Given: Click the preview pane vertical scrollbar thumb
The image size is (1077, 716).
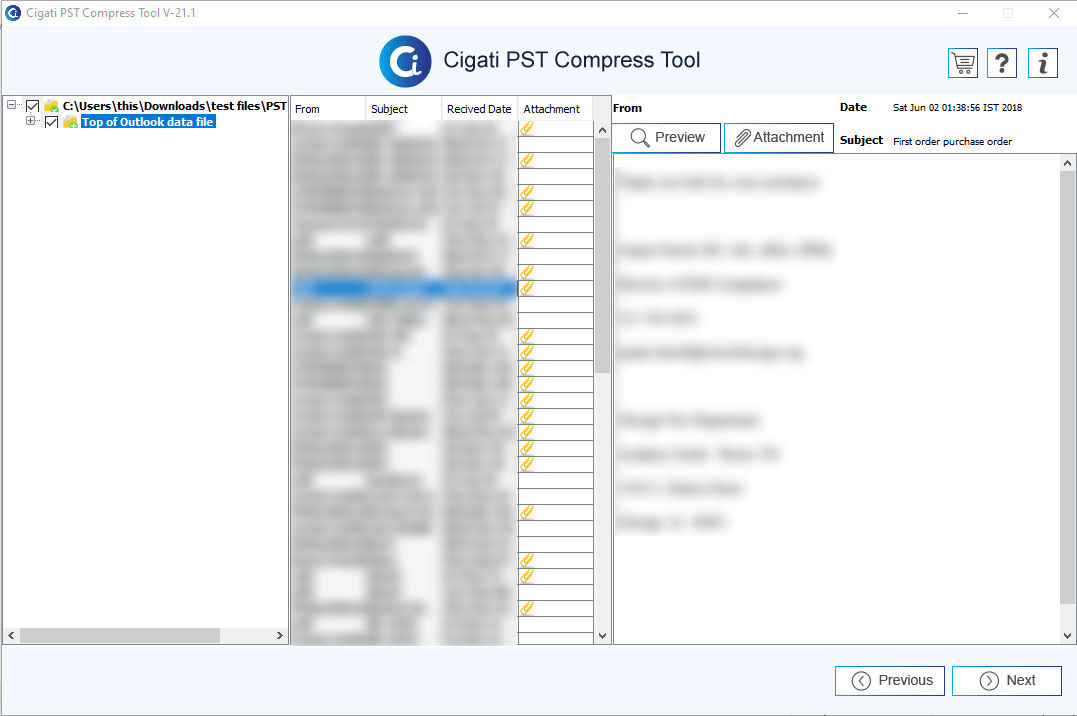Looking at the screenshot, I should pos(1067,388).
